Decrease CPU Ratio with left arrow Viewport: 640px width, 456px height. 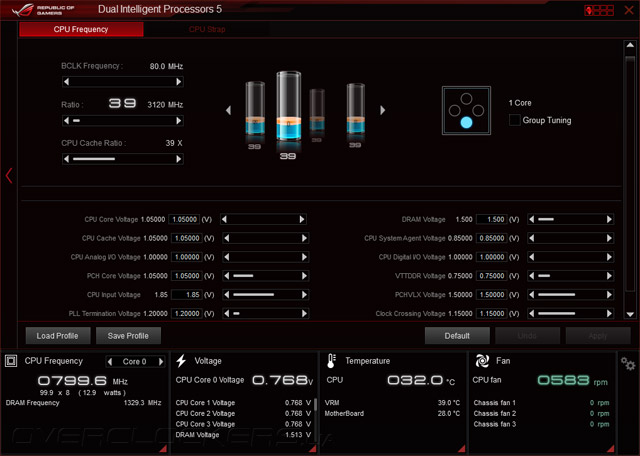[67, 121]
